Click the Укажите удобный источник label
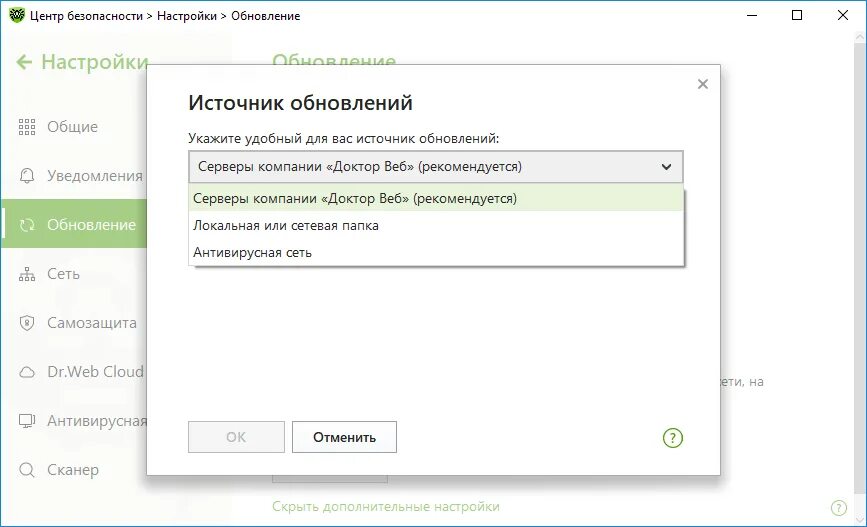 point(343,138)
